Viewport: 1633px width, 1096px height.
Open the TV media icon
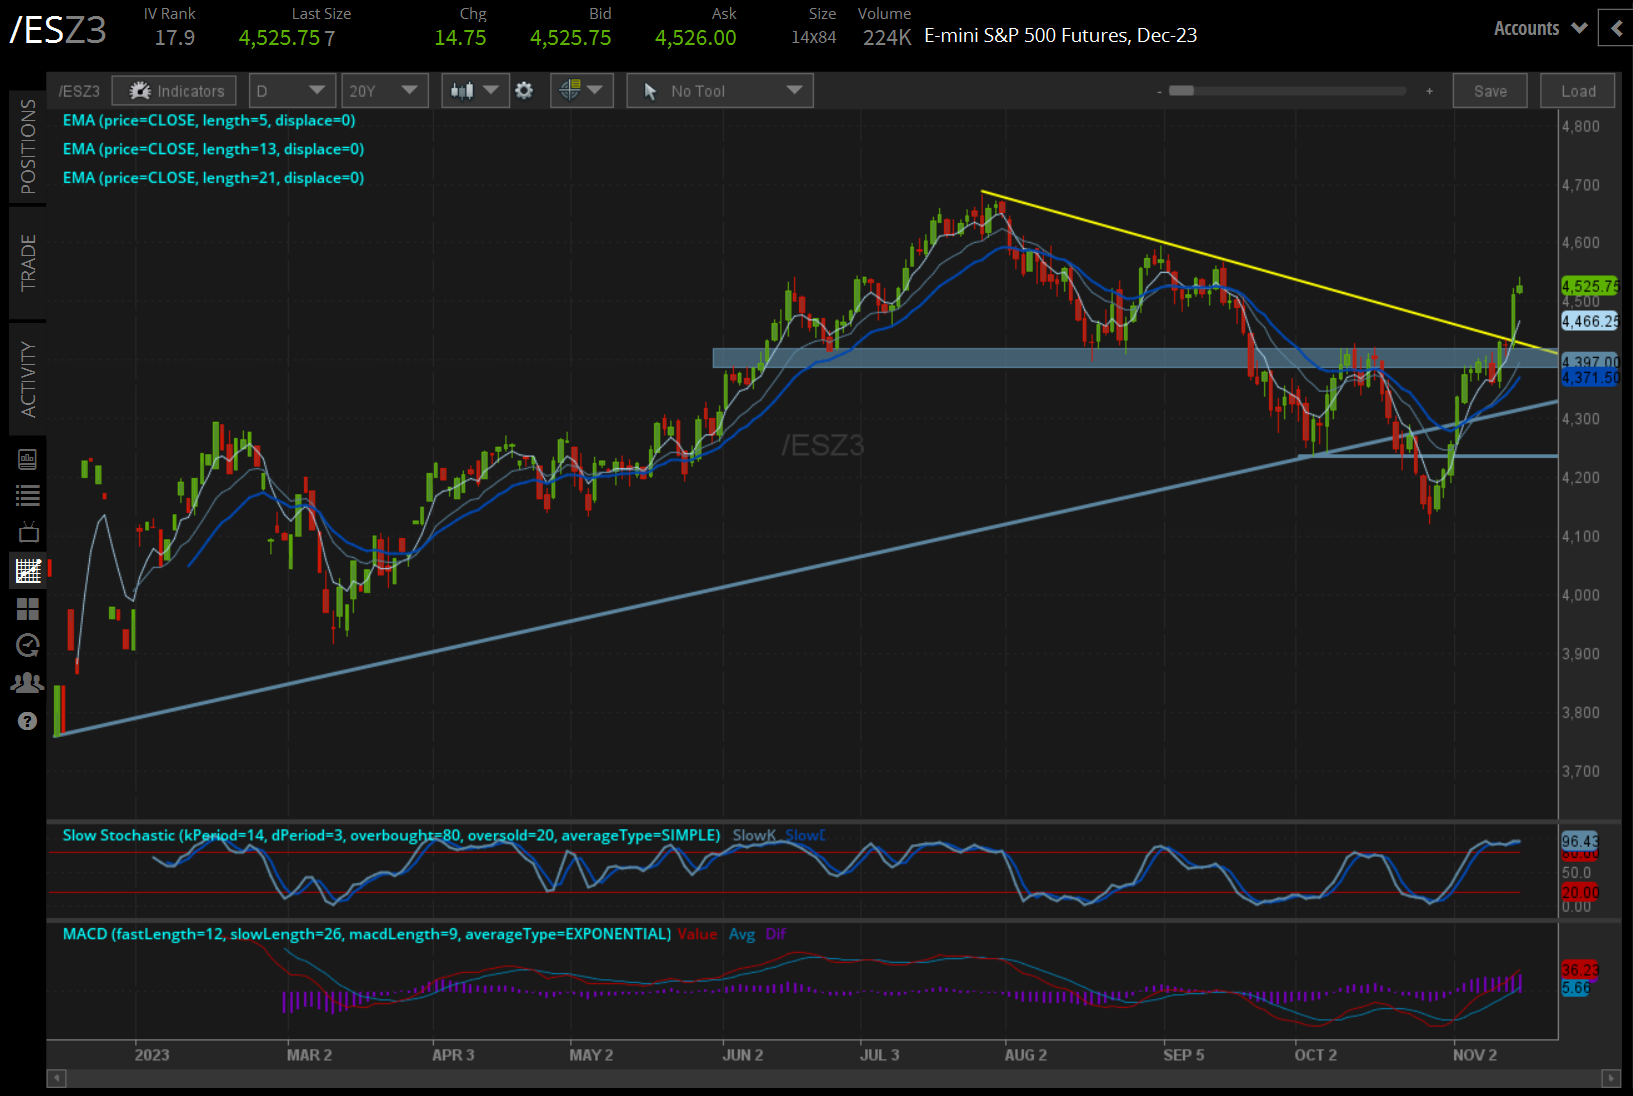(28, 532)
